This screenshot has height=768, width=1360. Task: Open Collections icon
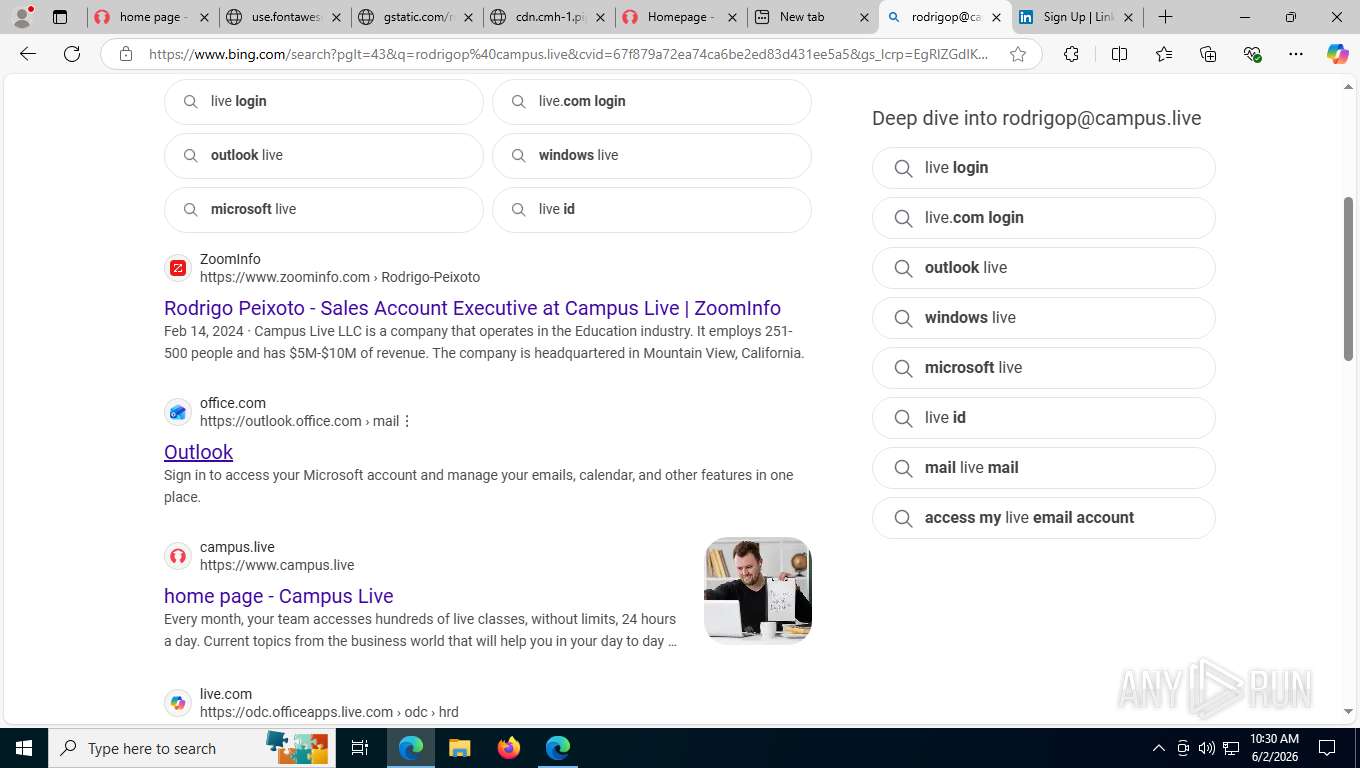tap(1208, 54)
